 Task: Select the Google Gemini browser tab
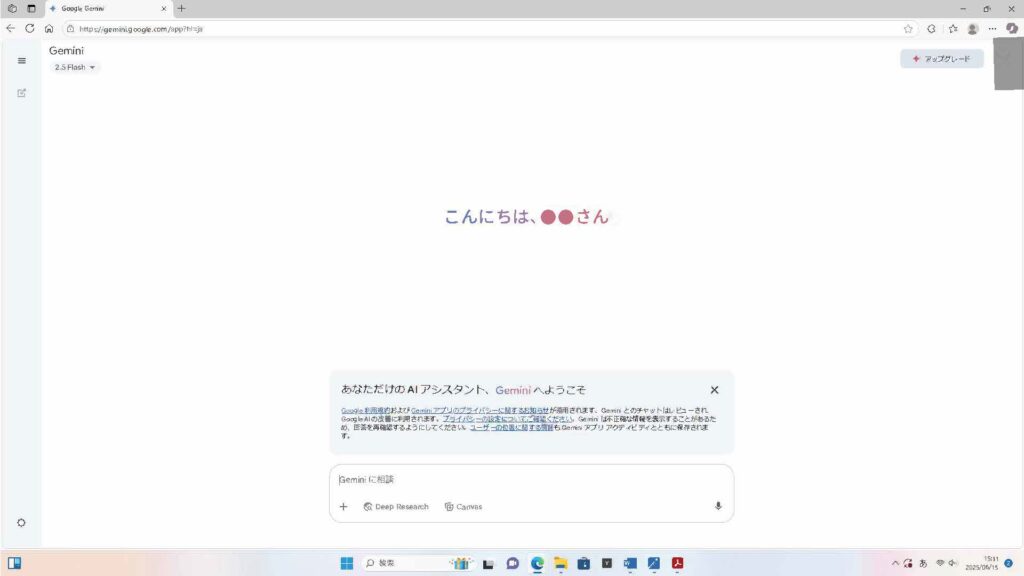pyautogui.click(x=108, y=9)
